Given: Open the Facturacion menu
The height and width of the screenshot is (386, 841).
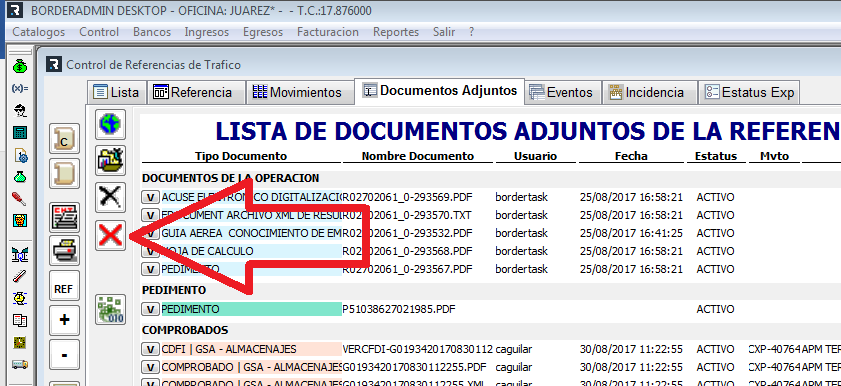Looking at the screenshot, I should pos(328,32).
